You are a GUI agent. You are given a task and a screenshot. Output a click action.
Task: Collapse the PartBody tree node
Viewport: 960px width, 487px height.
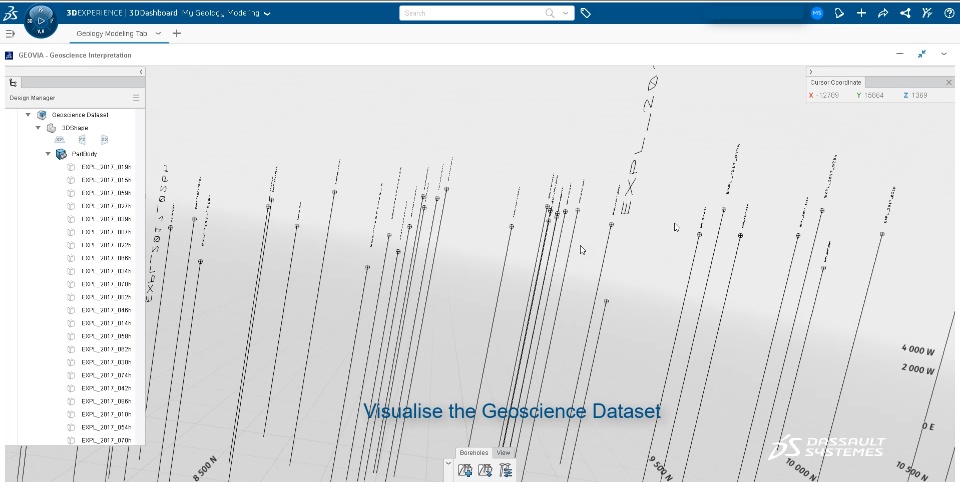(x=48, y=154)
